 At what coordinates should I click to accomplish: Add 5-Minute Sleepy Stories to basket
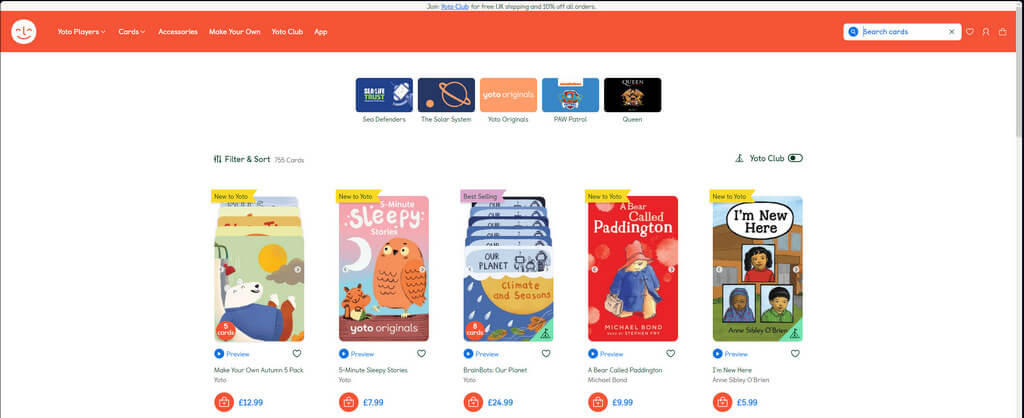click(349, 402)
